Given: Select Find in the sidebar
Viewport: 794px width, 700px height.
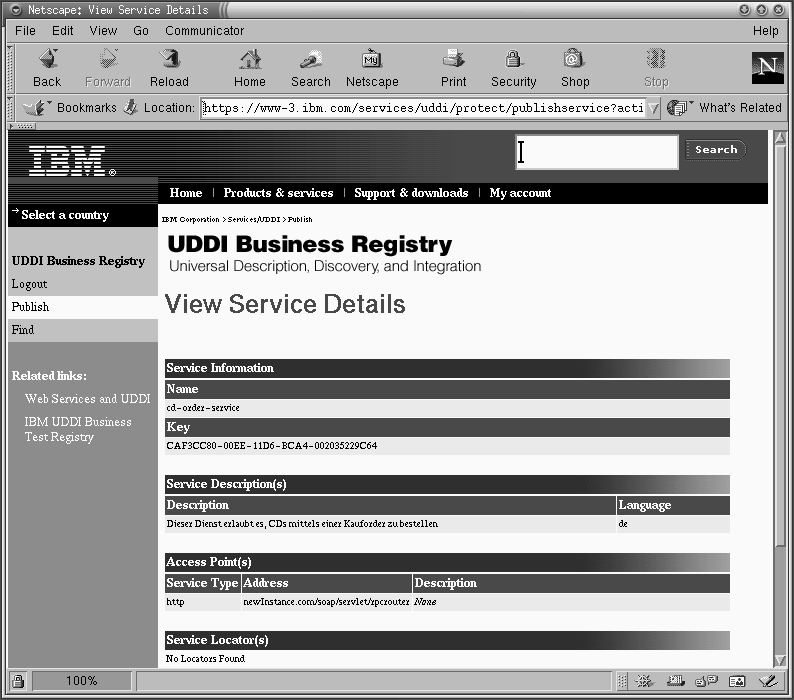Looking at the screenshot, I should pos(23,330).
